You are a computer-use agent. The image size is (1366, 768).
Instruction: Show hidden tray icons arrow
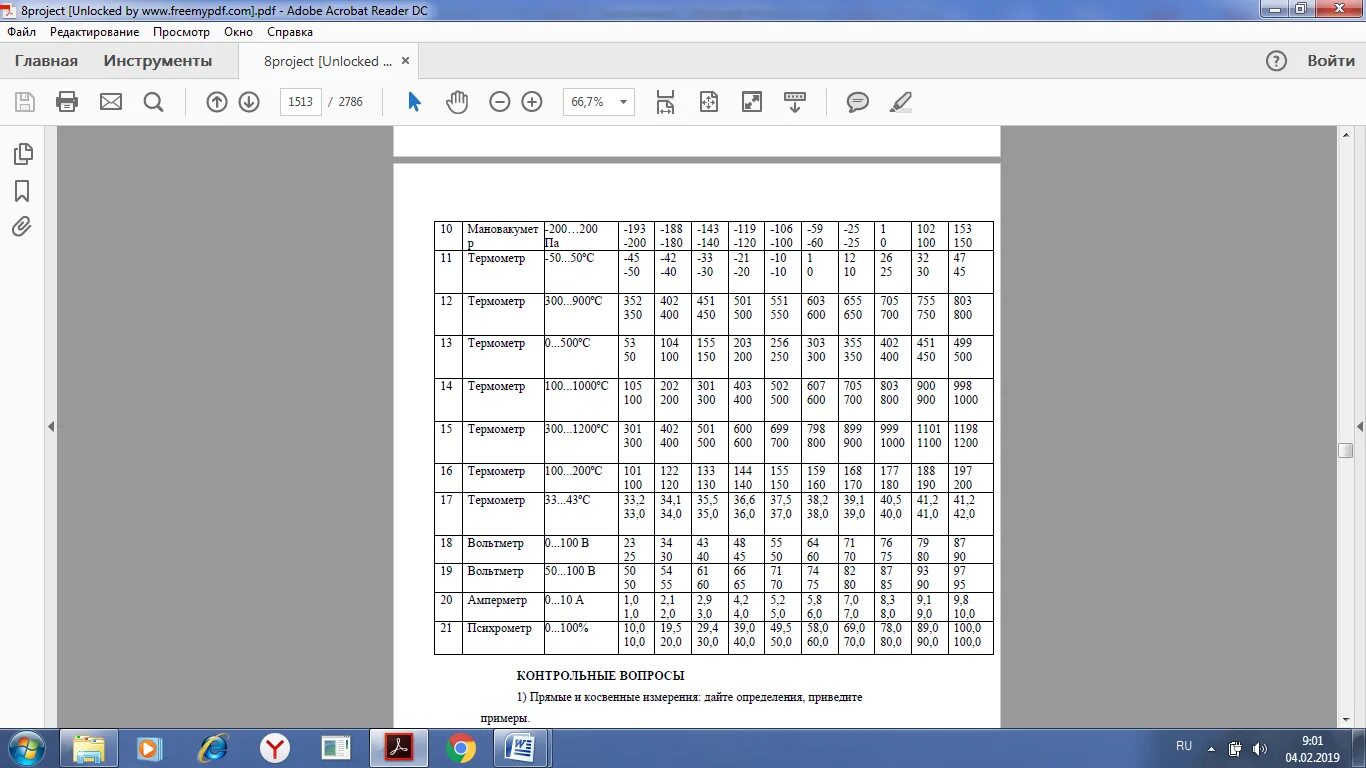[x=1212, y=748]
